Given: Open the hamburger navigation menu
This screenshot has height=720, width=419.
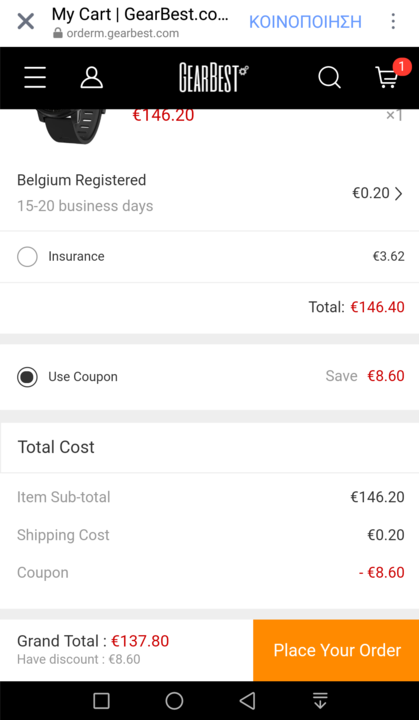Looking at the screenshot, I should pyautogui.click(x=35, y=78).
